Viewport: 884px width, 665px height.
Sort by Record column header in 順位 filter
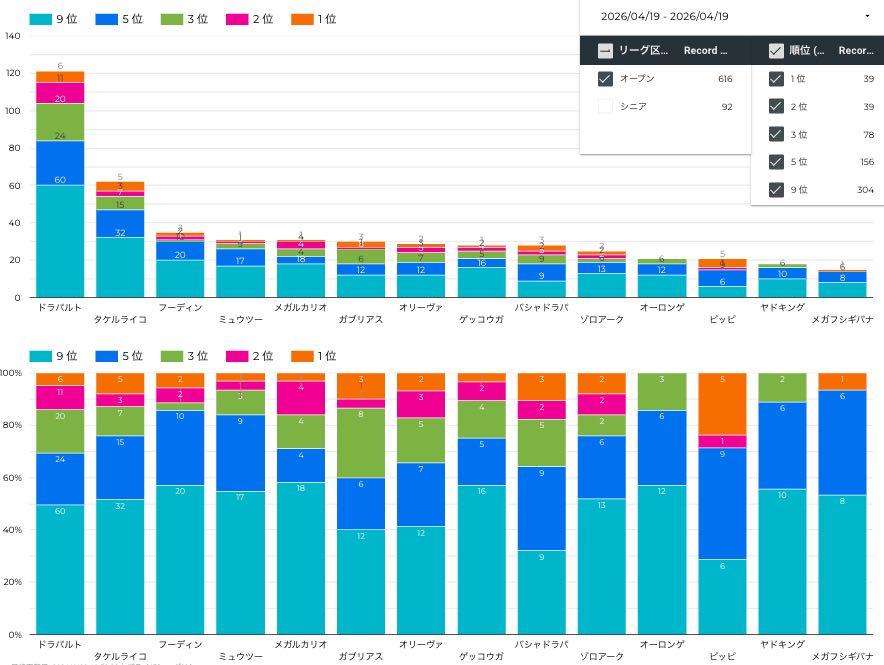point(855,51)
